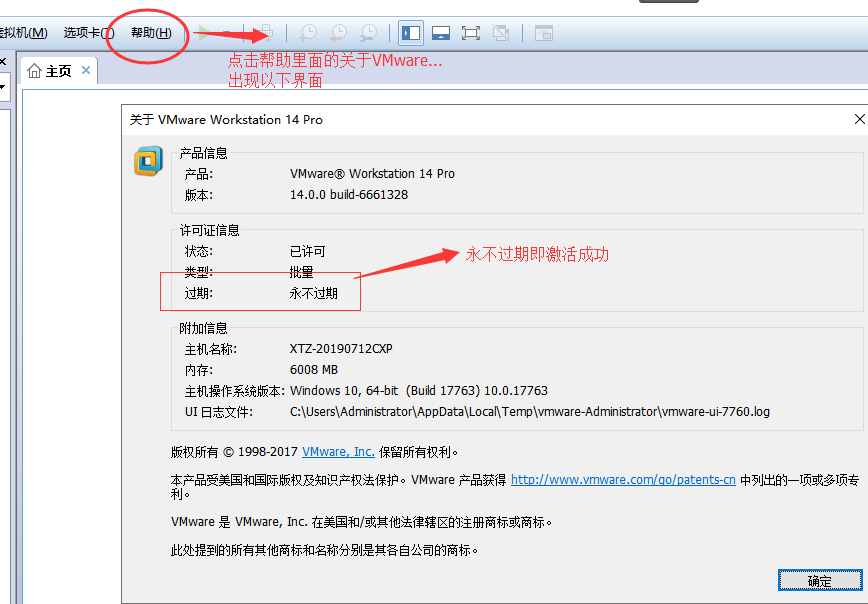Click the 产品信息 group label

tap(203, 153)
